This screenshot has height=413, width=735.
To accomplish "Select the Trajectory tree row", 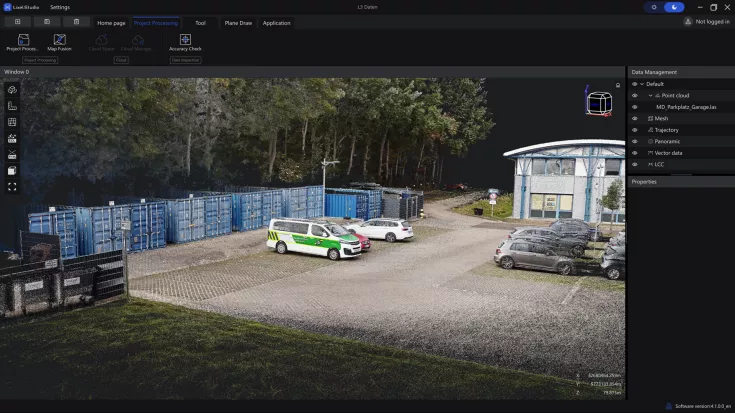I will point(681,130).
